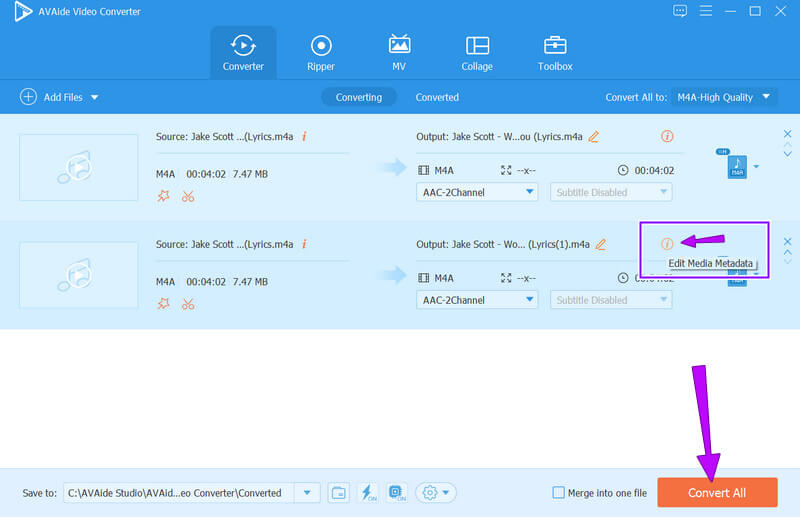This screenshot has height=517, width=800.
Task: Open Subtitle Disabled dropdown for first file
Action: tap(611, 192)
